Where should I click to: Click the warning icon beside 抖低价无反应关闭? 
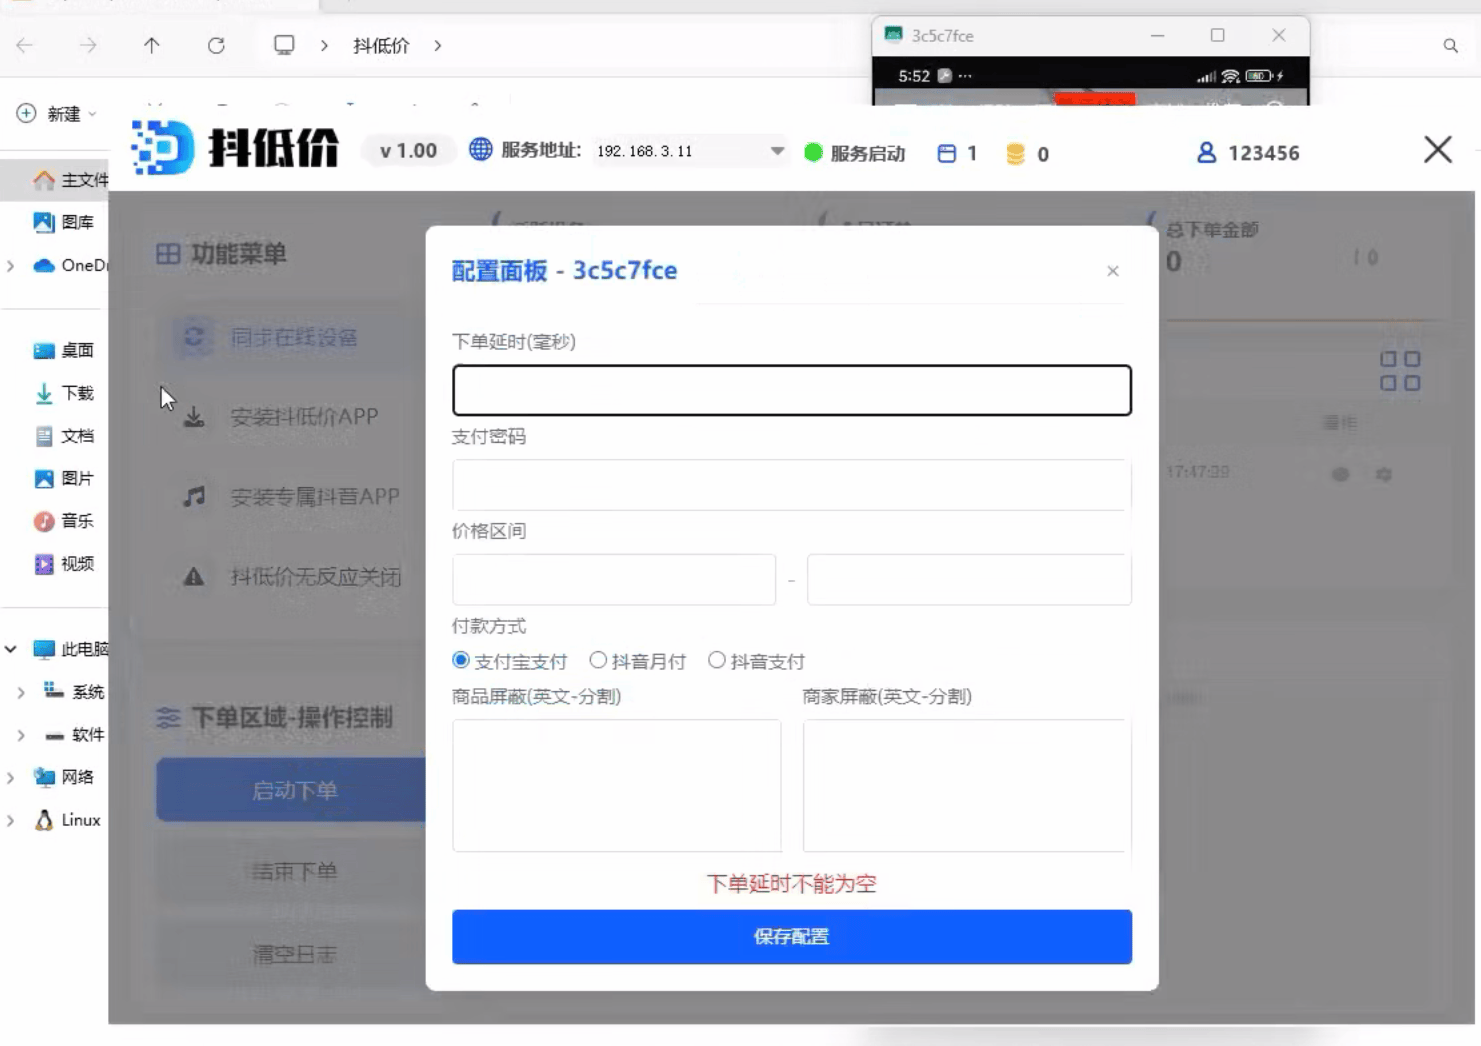[195, 577]
